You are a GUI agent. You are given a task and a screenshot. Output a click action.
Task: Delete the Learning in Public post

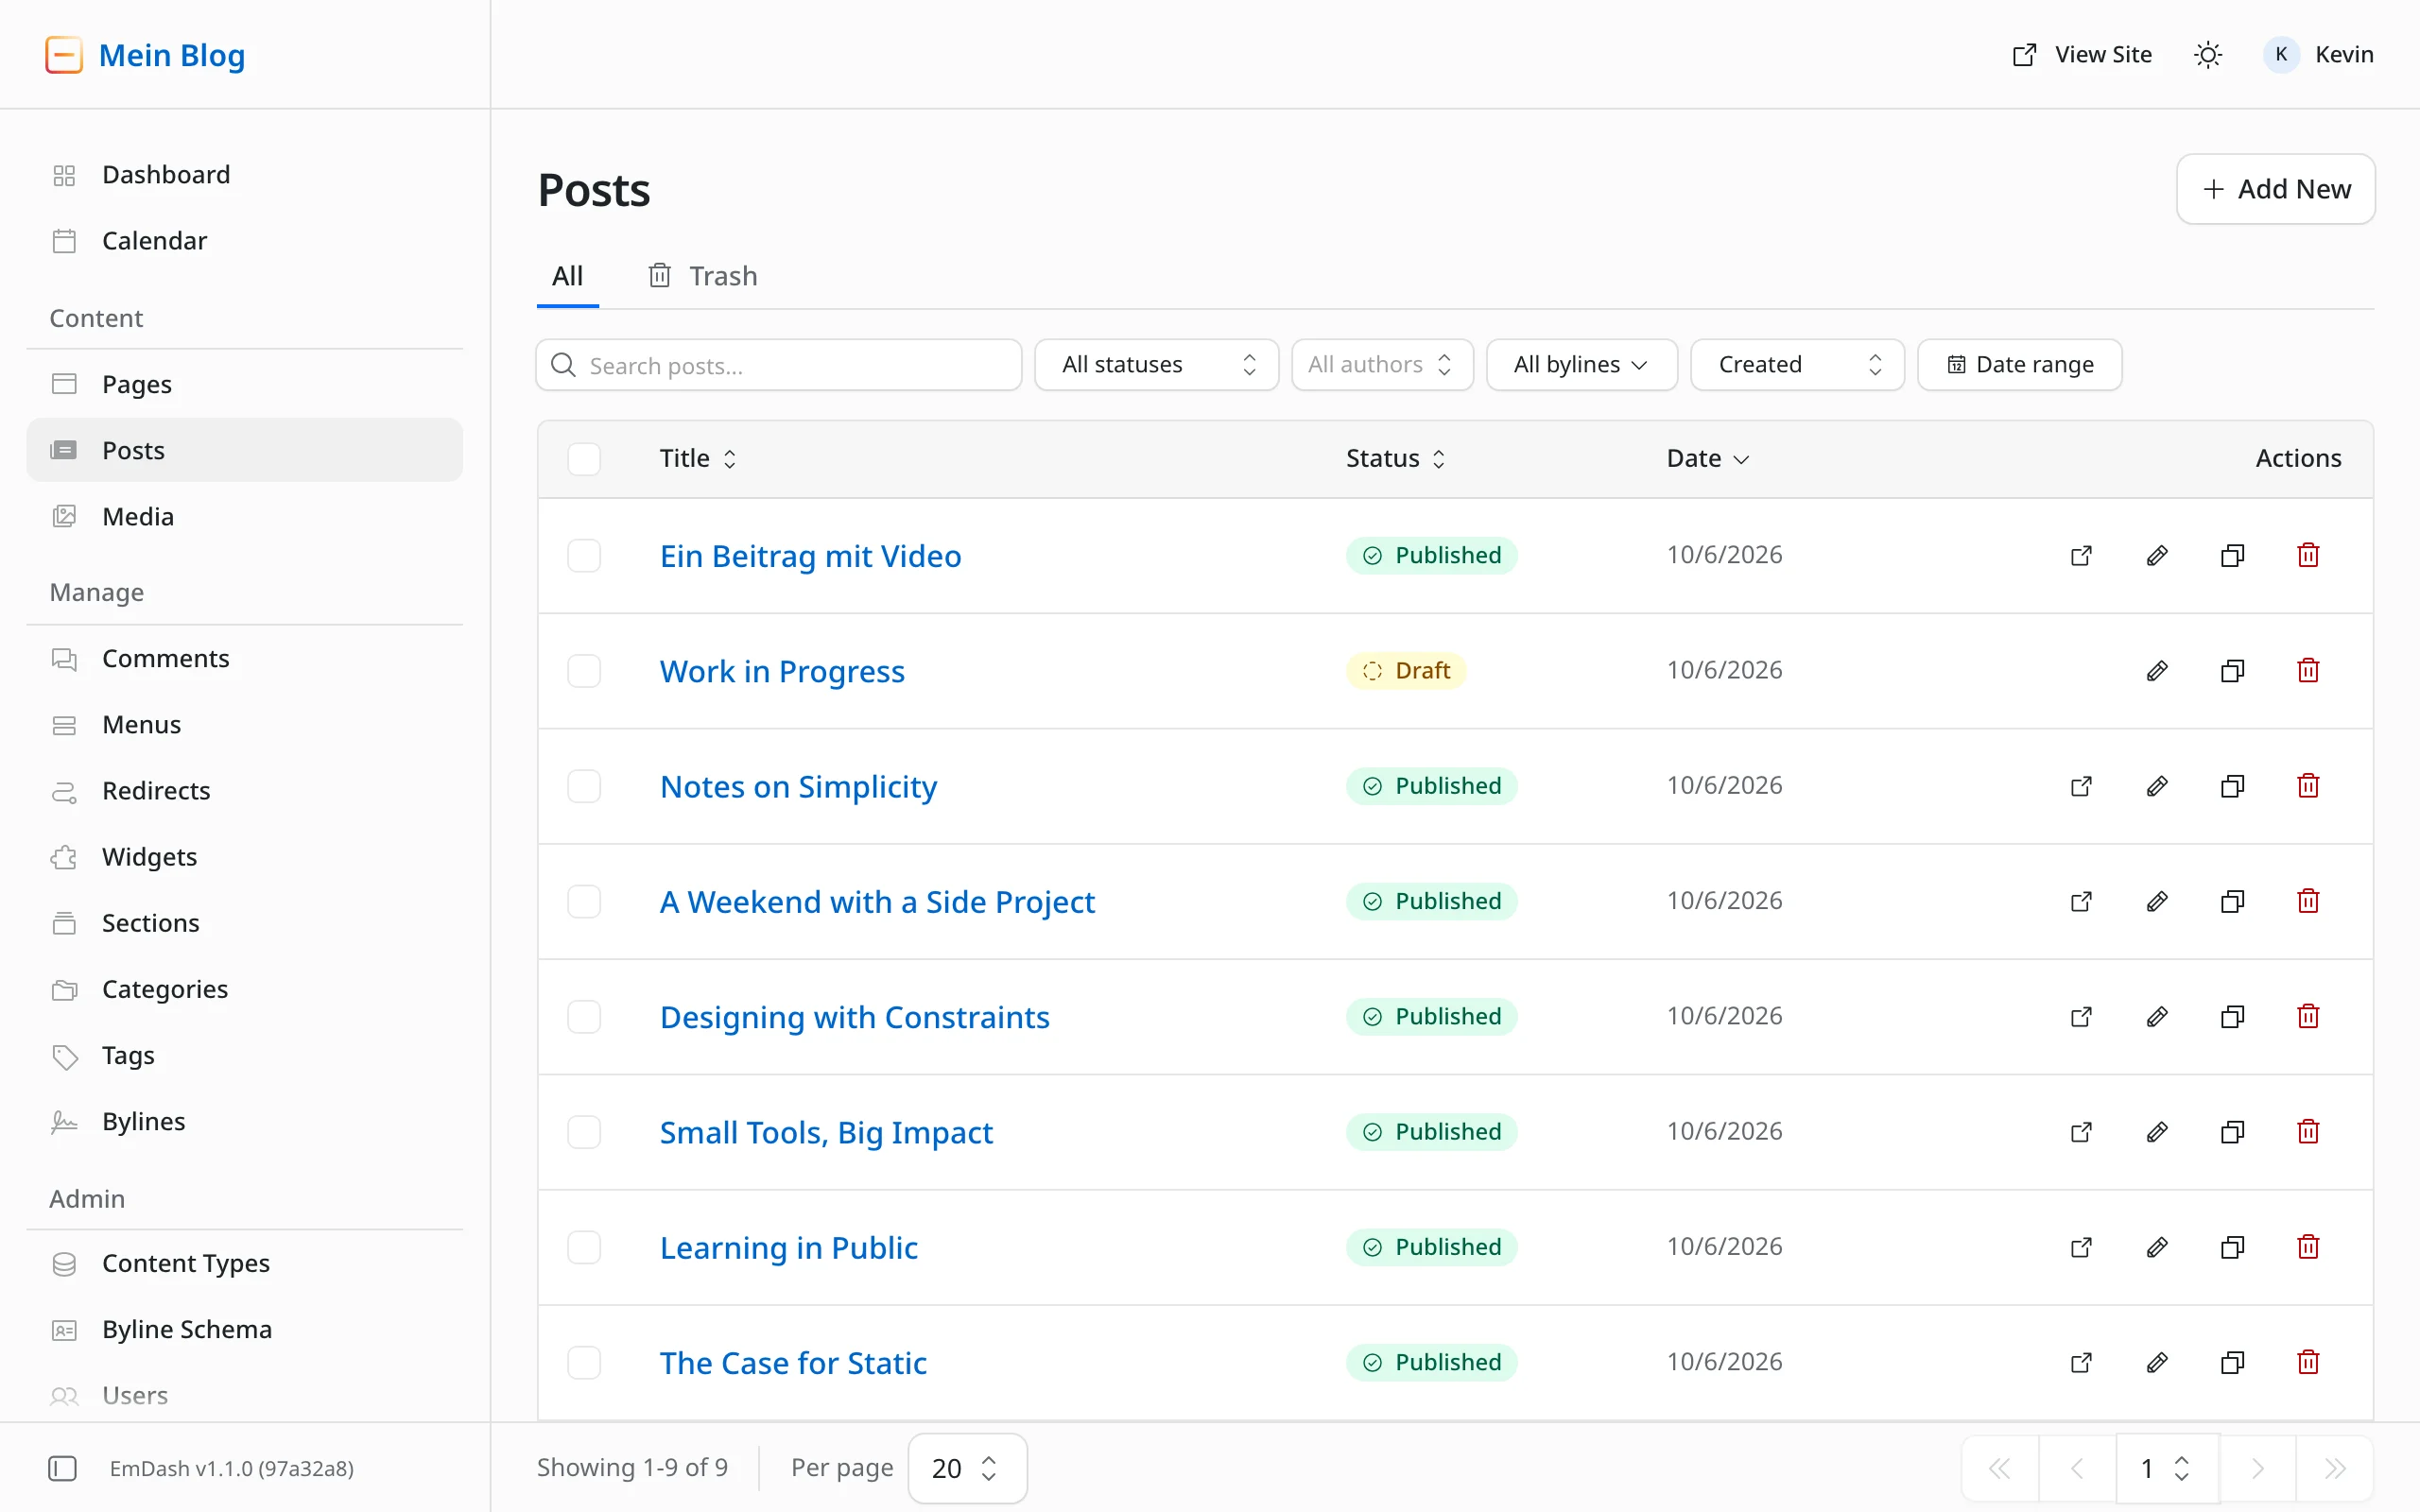(x=2308, y=1247)
